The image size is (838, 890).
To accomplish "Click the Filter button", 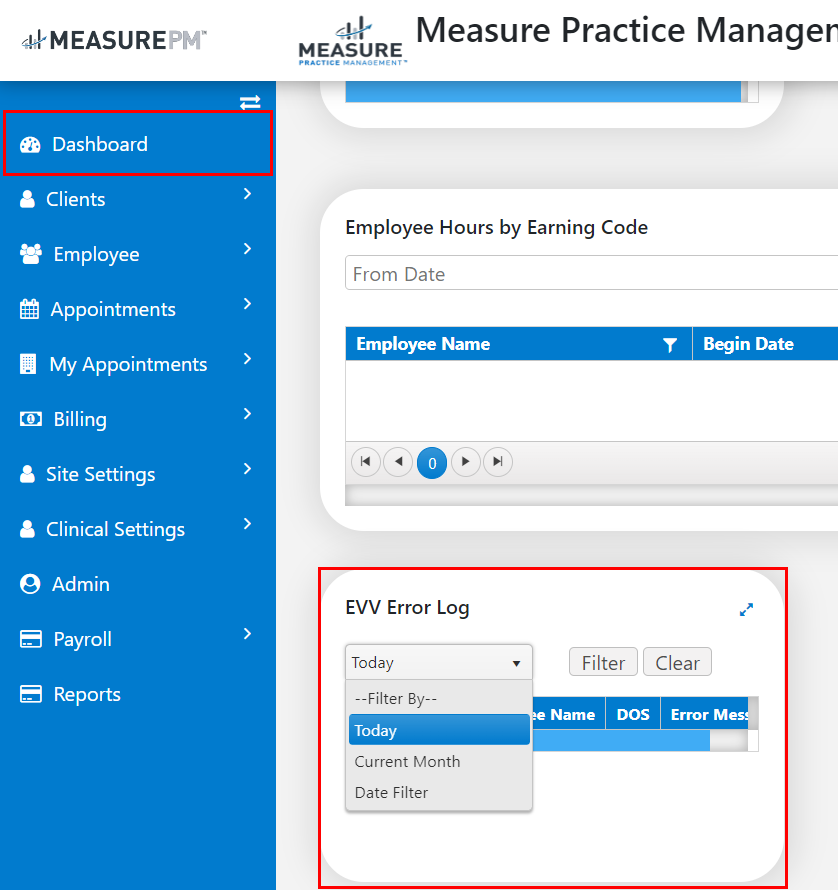I will [603, 662].
